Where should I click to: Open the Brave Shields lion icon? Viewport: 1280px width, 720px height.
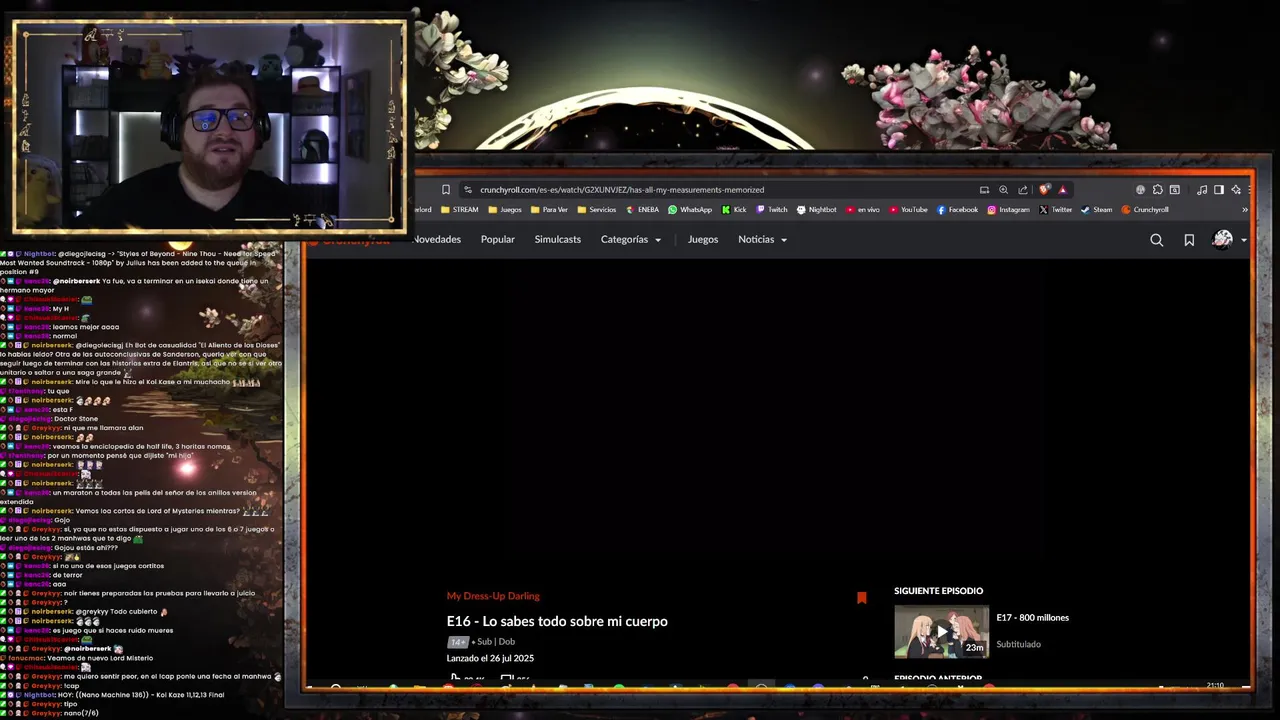[x=1045, y=190]
